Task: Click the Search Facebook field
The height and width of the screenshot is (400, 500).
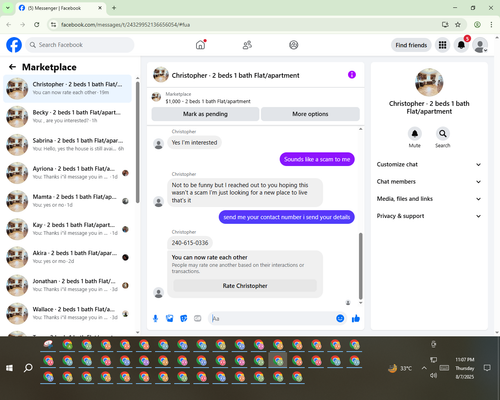Action: pyautogui.click(x=80, y=45)
